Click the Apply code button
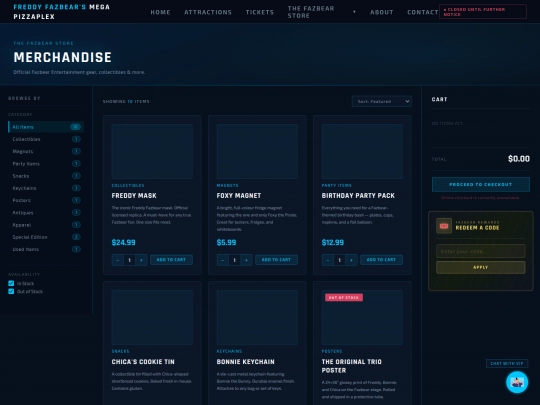 (481, 267)
